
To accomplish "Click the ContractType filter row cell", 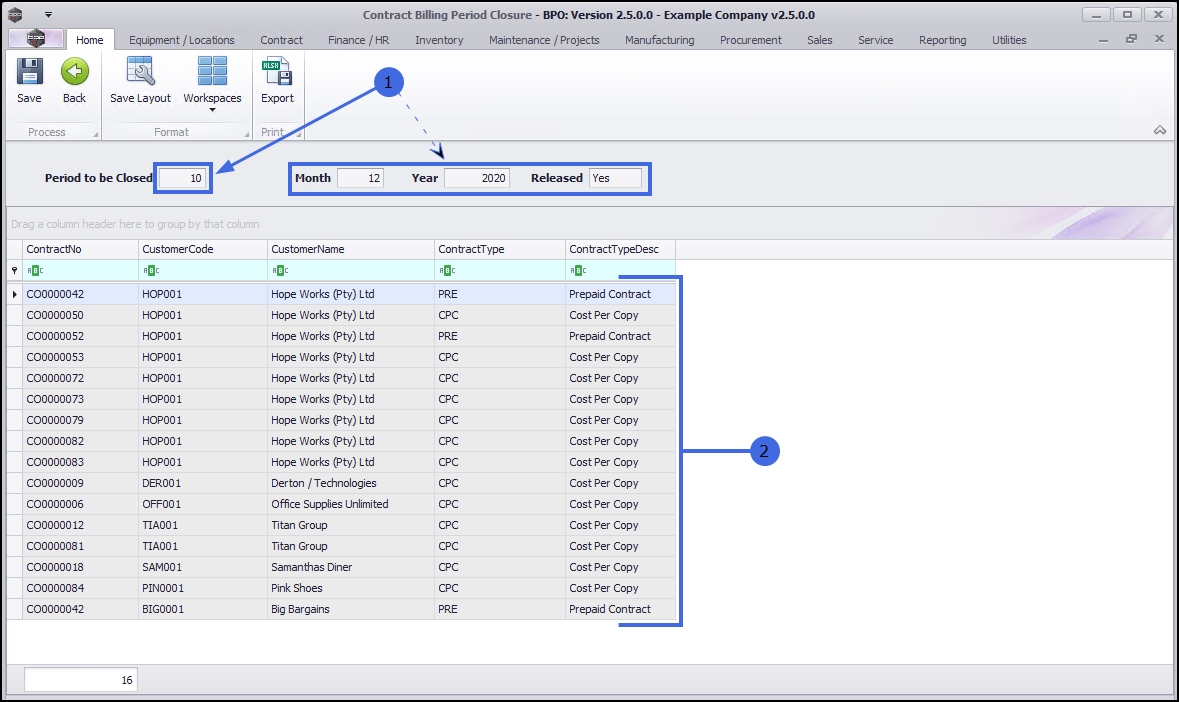I will (x=500, y=271).
